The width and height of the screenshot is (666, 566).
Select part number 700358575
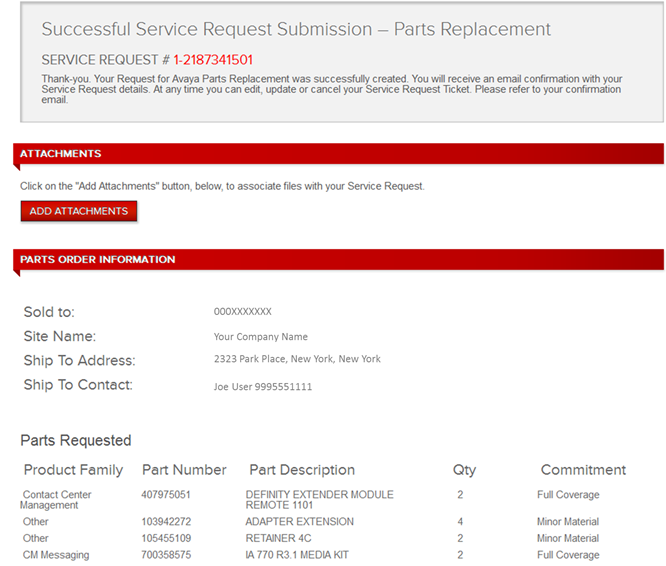pyautogui.click(x=166, y=555)
